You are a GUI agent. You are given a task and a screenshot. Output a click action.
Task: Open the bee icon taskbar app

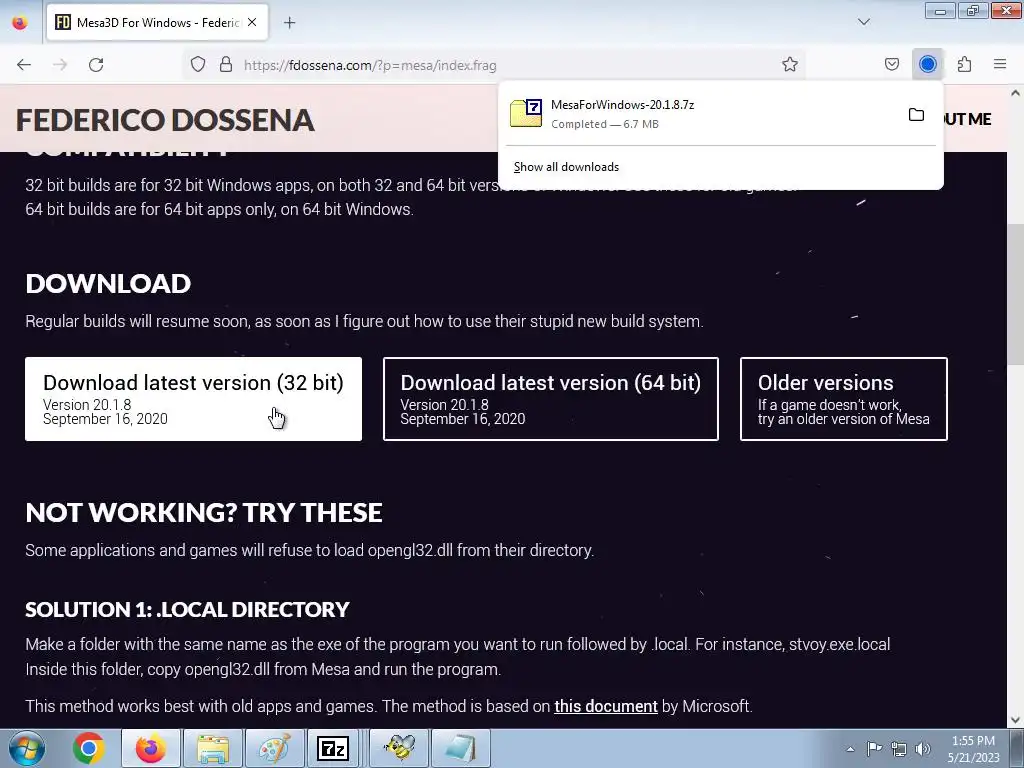click(399, 748)
